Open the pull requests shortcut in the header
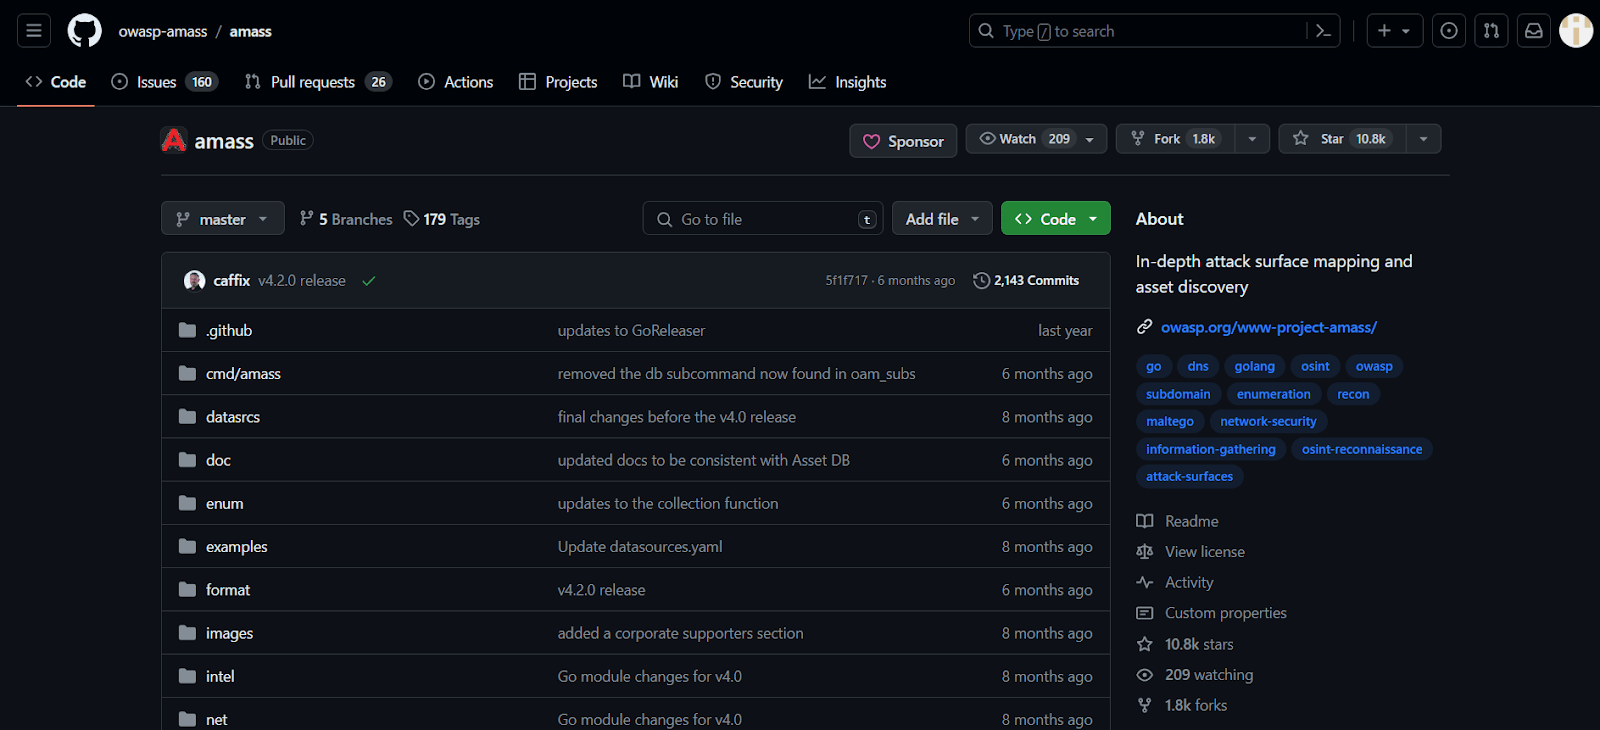1600x730 pixels. coord(1491,31)
